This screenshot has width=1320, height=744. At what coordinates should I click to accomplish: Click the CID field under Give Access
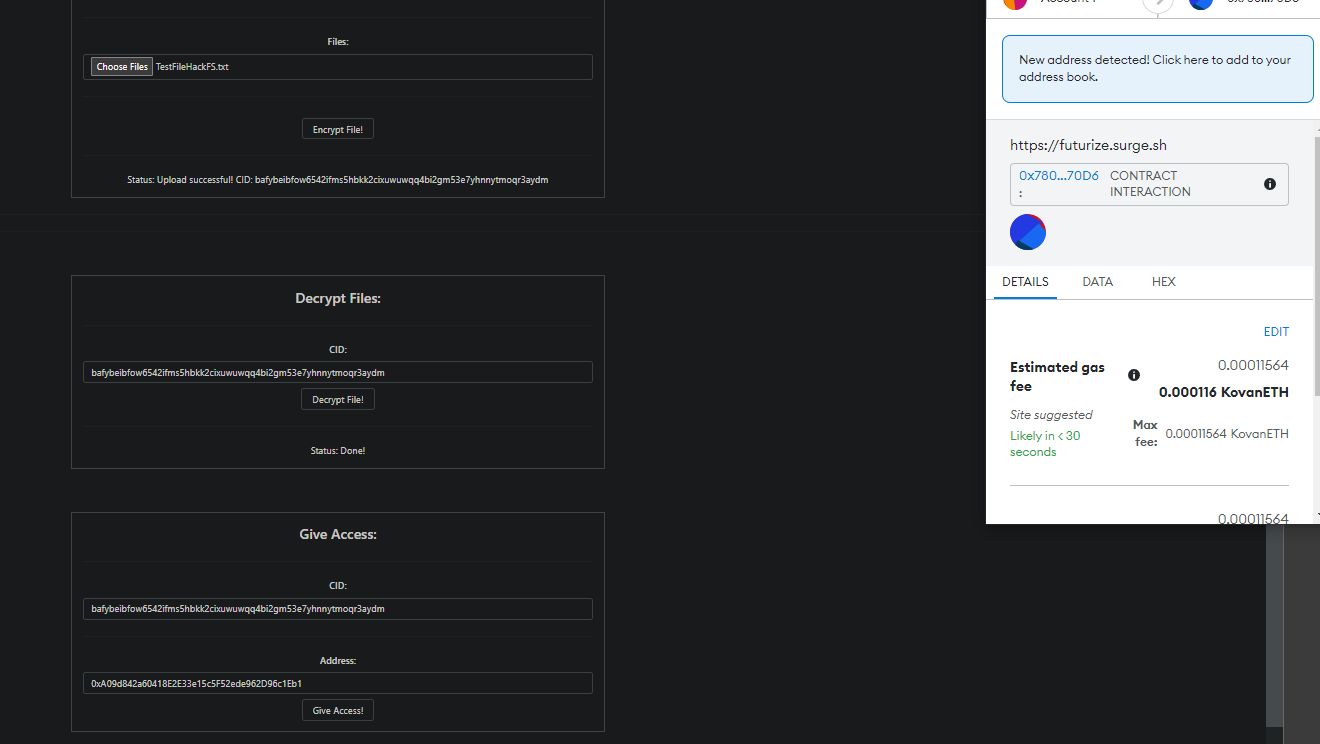[338, 609]
